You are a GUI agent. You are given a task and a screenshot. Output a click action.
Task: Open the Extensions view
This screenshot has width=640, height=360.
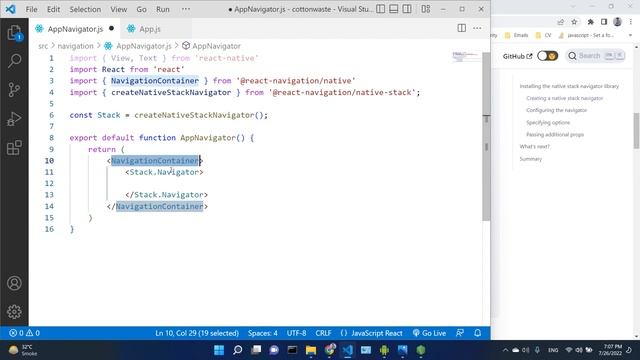(14, 147)
